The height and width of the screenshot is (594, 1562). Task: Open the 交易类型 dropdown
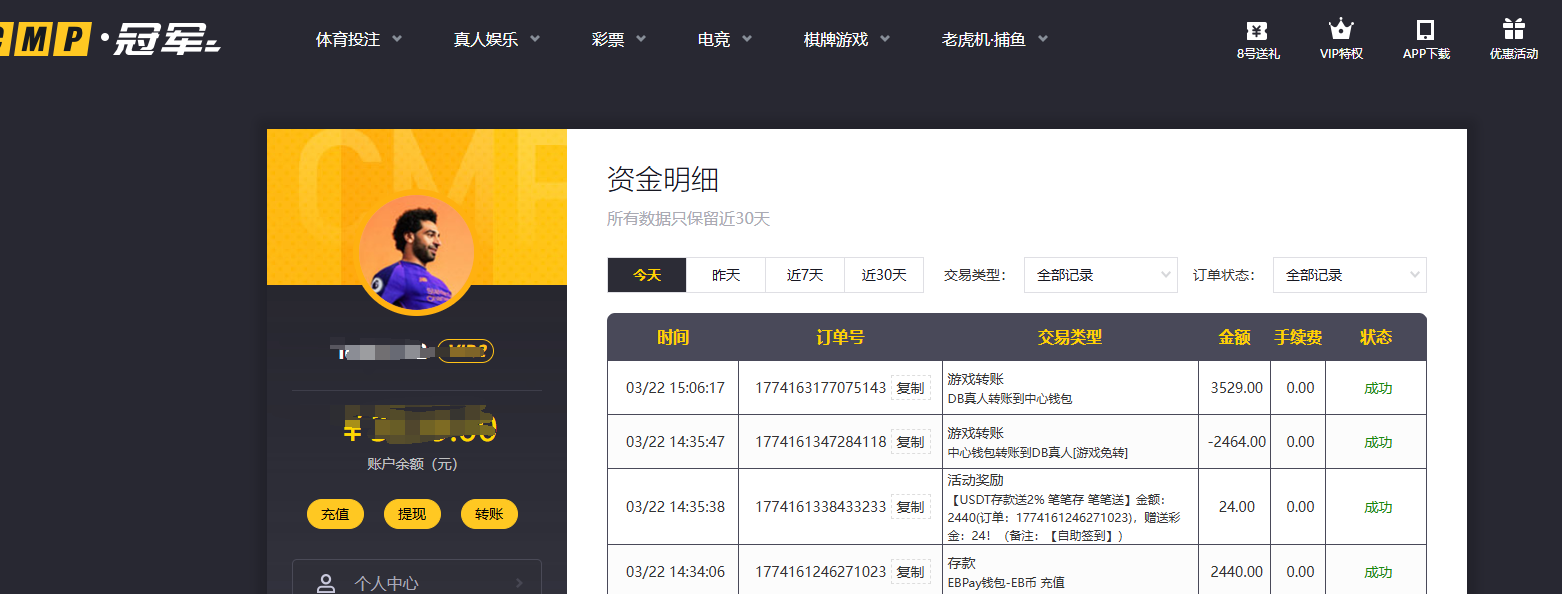click(1100, 275)
